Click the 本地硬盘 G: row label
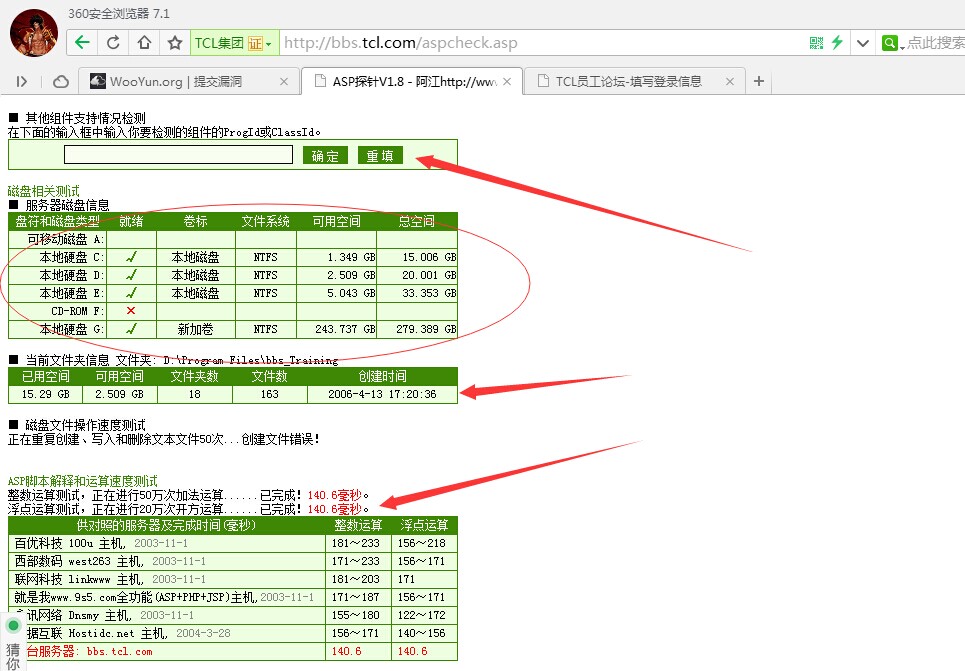Screen dimensions: 965x671 click(71, 329)
